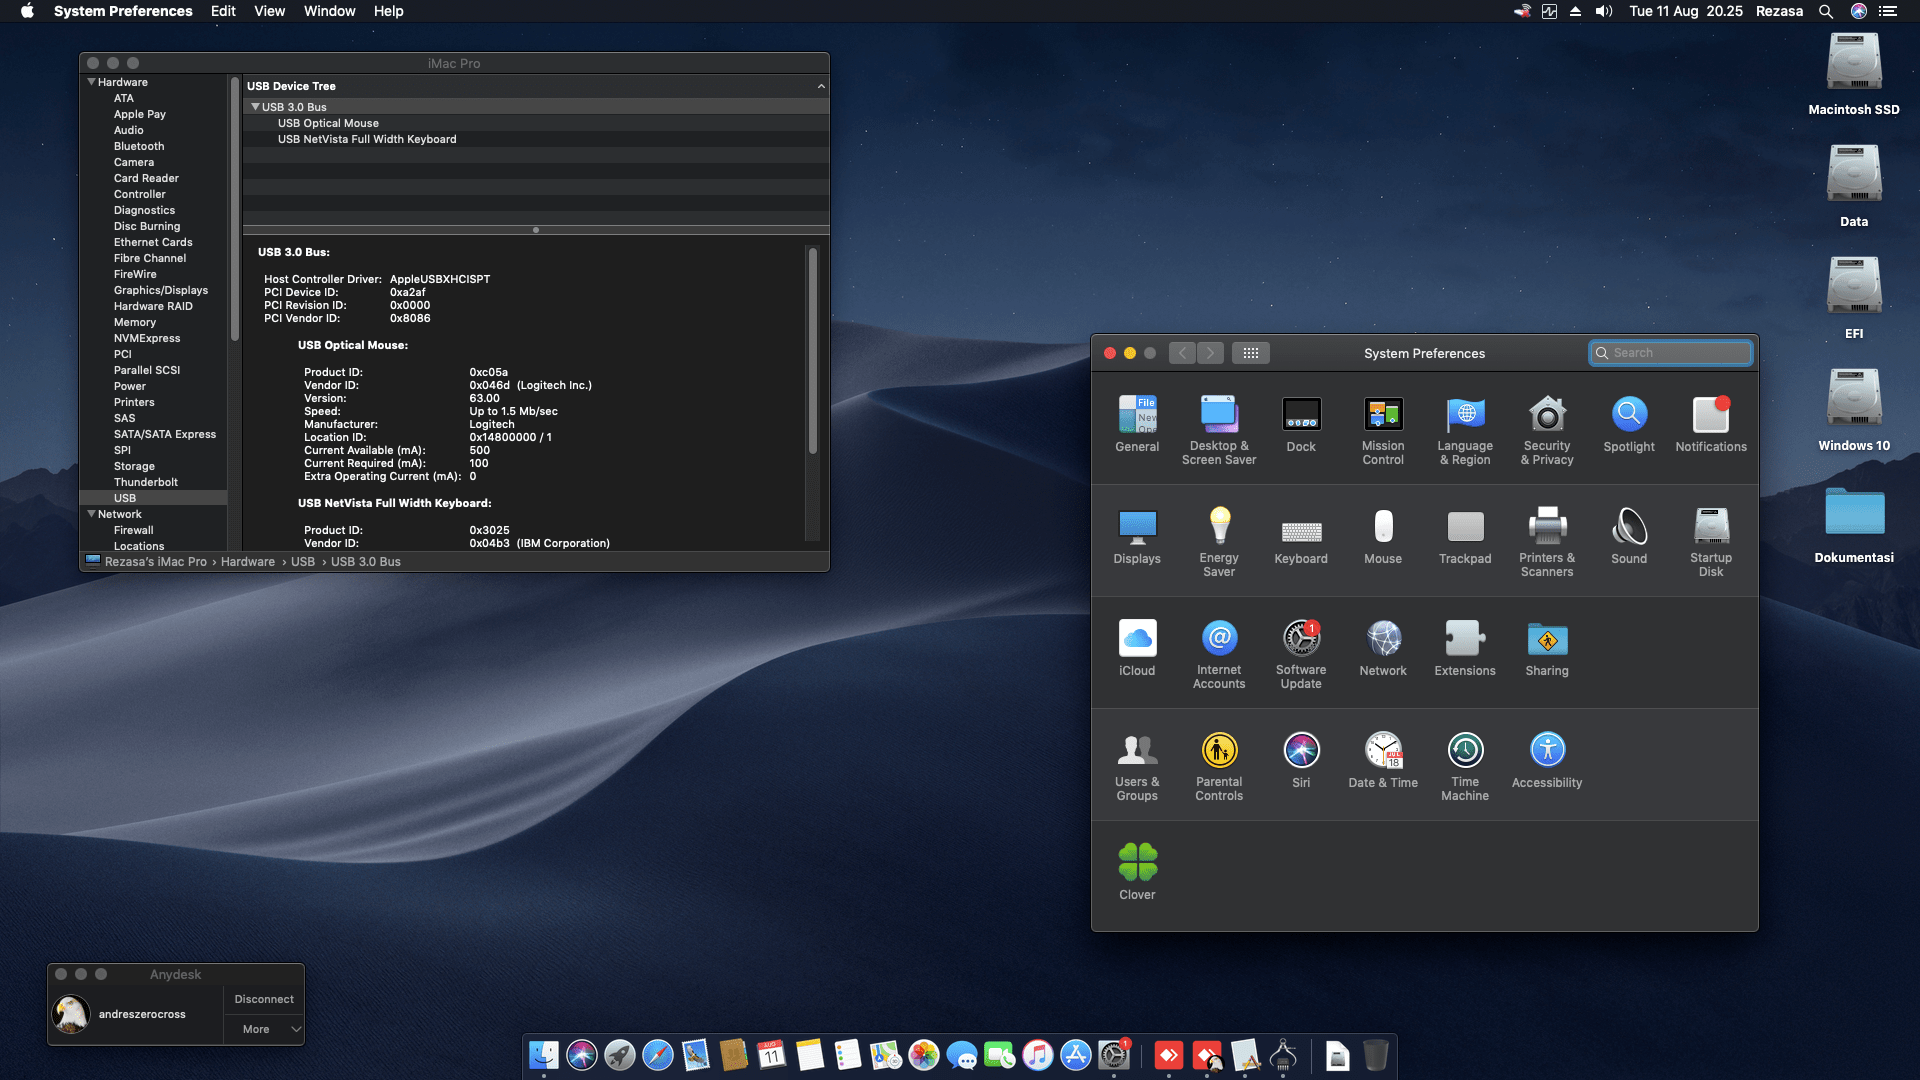Expand Anydesk More dropdown
This screenshot has height=1080, width=1920.
264,1029
